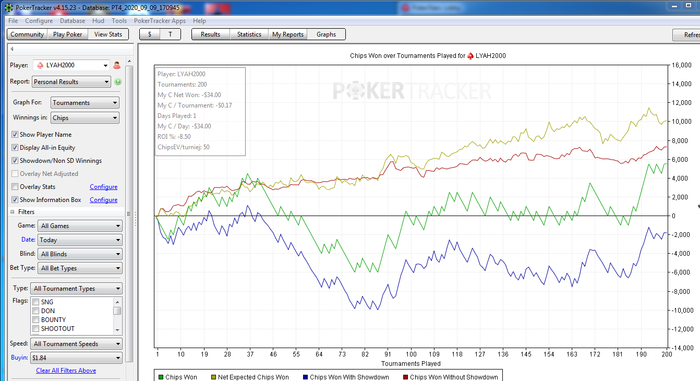Open the Statistics tab
The width and height of the screenshot is (700, 381).
[249, 34]
